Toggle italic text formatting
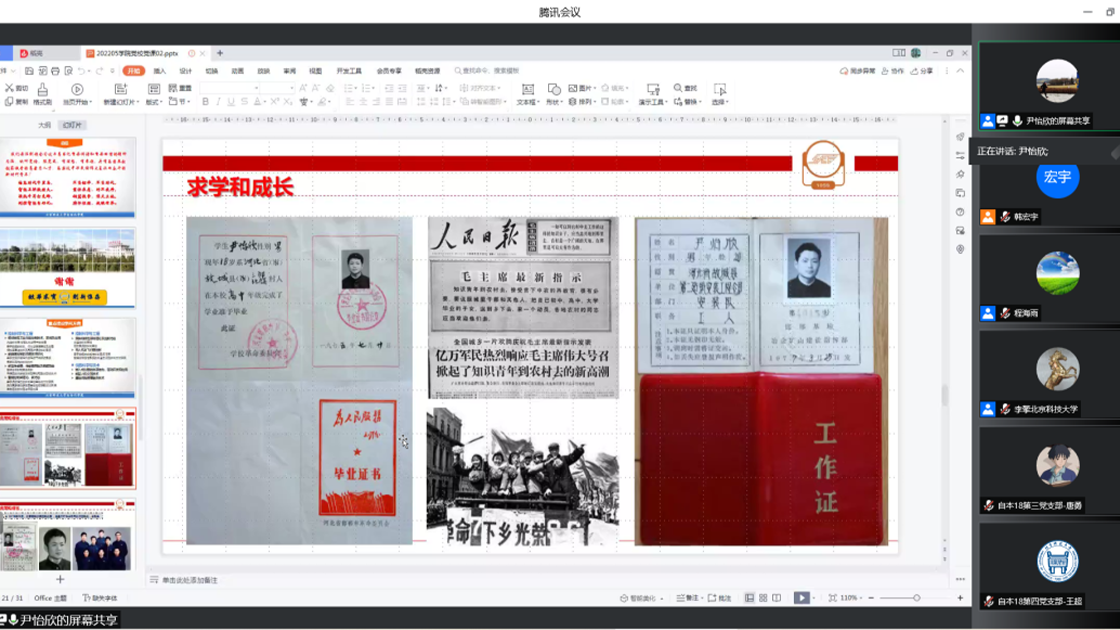The image size is (1120, 630). coord(219,102)
